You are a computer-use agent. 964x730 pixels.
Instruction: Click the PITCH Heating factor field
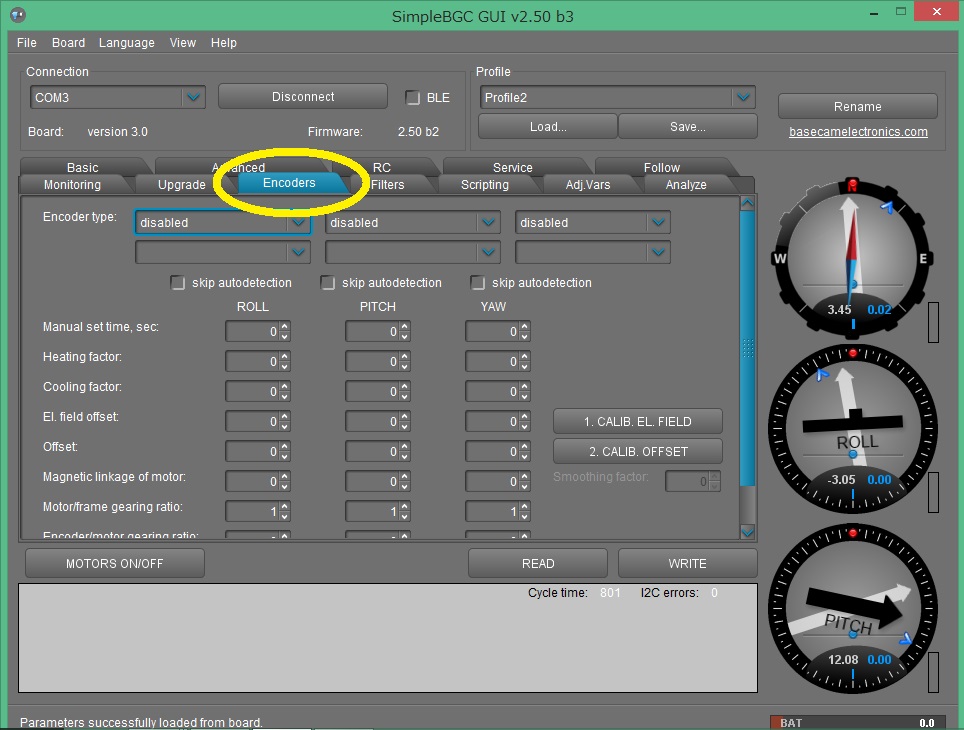click(x=377, y=362)
